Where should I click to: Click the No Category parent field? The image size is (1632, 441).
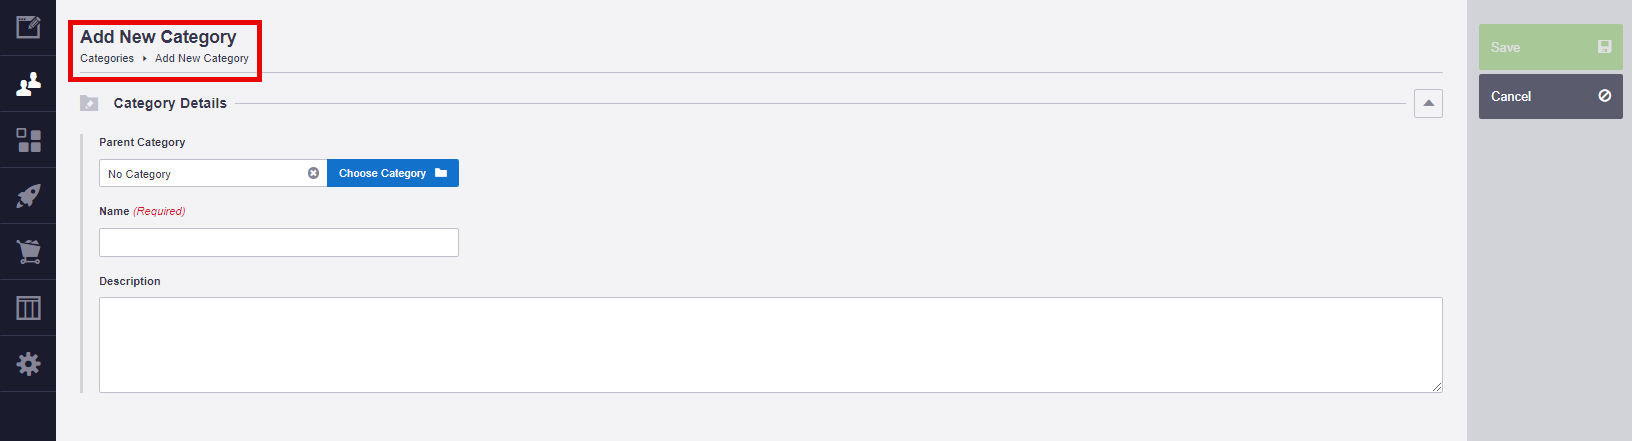click(203, 173)
